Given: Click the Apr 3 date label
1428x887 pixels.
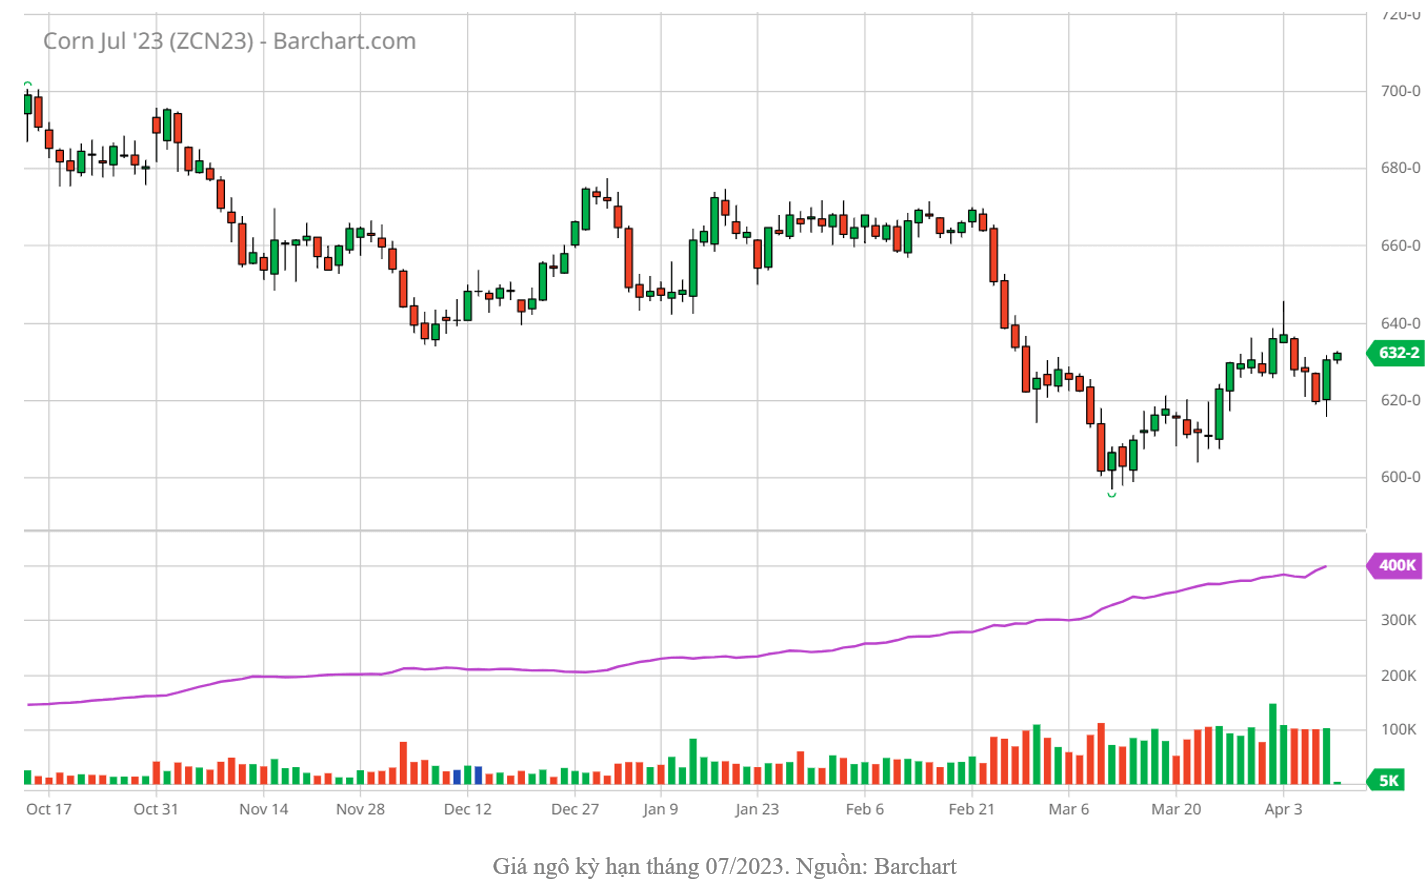Looking at the screenshot, I should [1284, 809].
